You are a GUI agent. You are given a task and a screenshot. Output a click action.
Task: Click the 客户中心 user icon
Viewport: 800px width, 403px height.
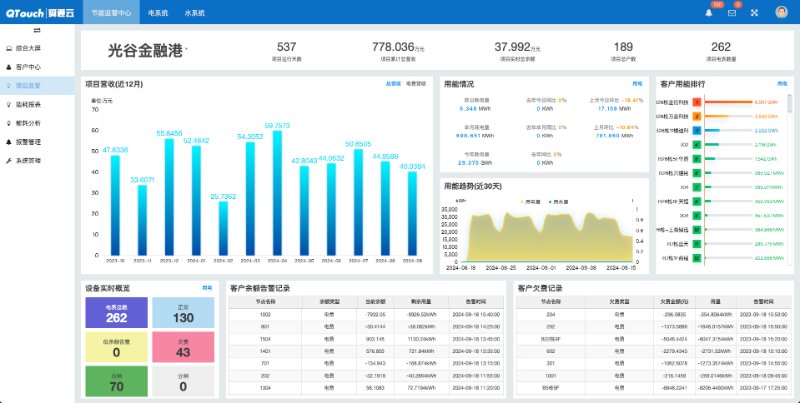[9, 67]
